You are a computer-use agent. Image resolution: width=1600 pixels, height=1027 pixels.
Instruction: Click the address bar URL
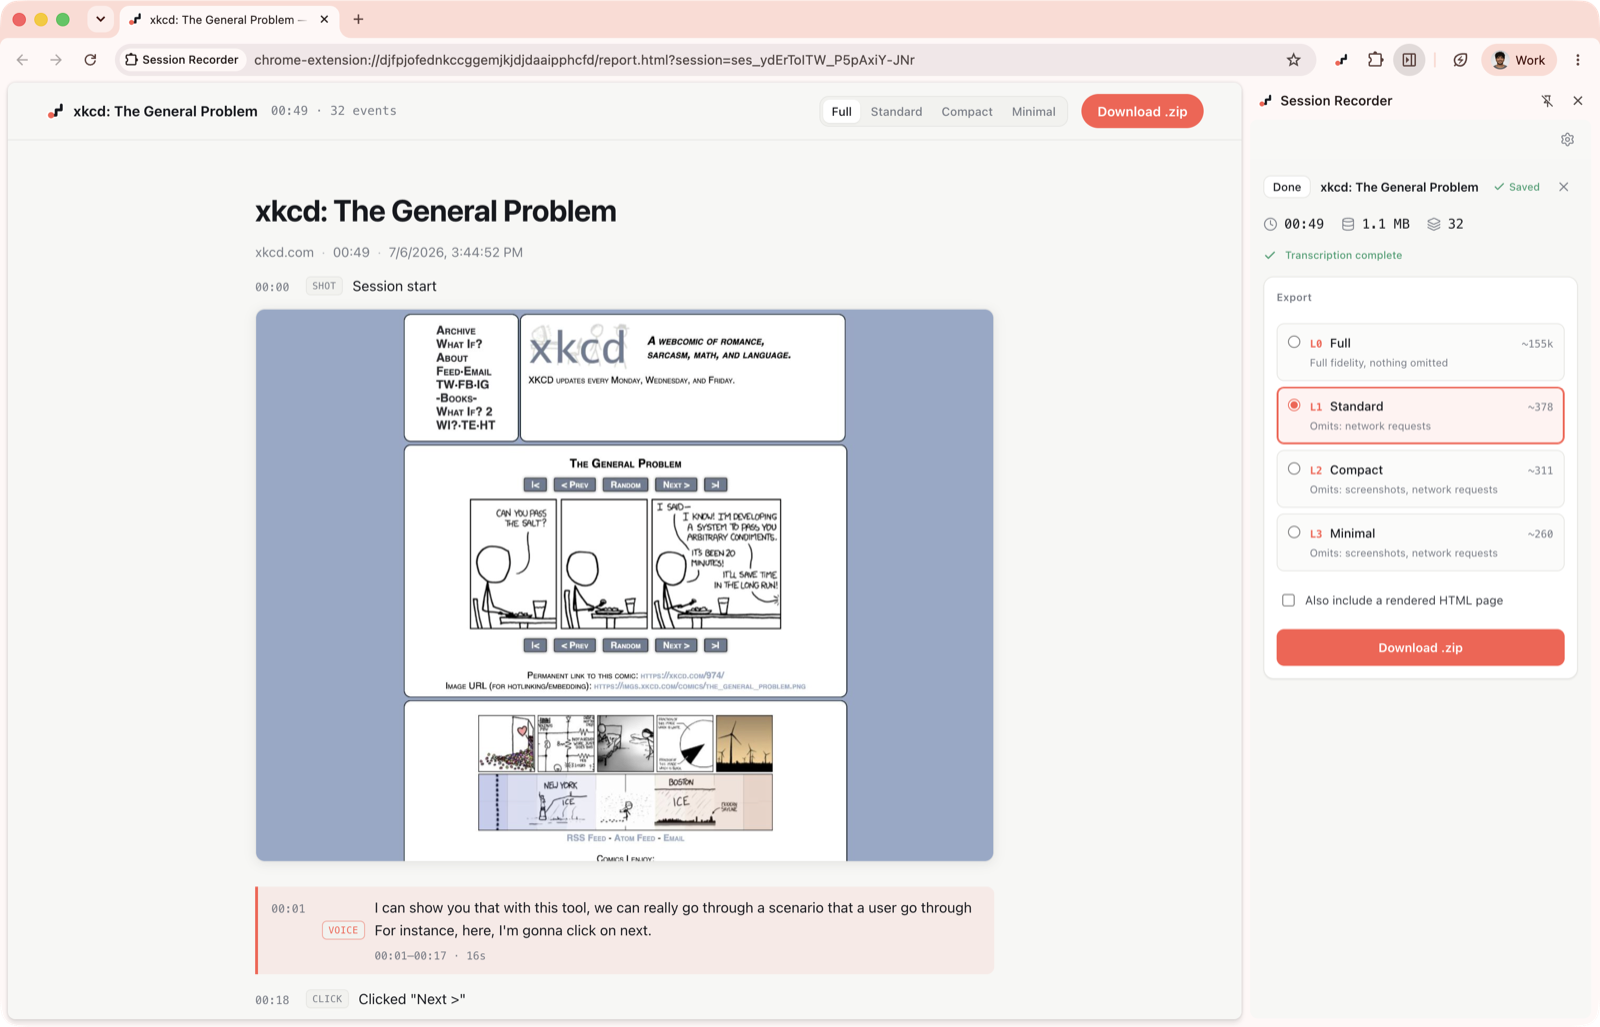(x=584, y=60)
